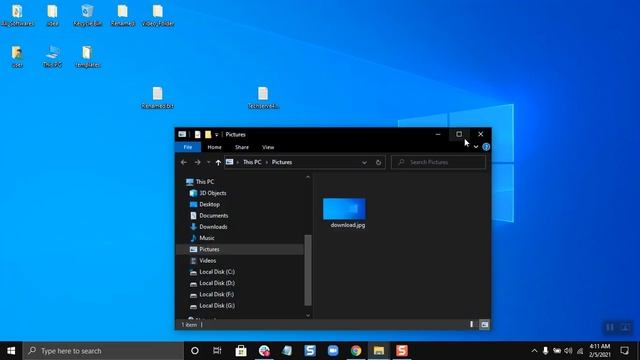Click Pictures in the address bar path
This screenshot has height=360, width=640.
(282, 162)
